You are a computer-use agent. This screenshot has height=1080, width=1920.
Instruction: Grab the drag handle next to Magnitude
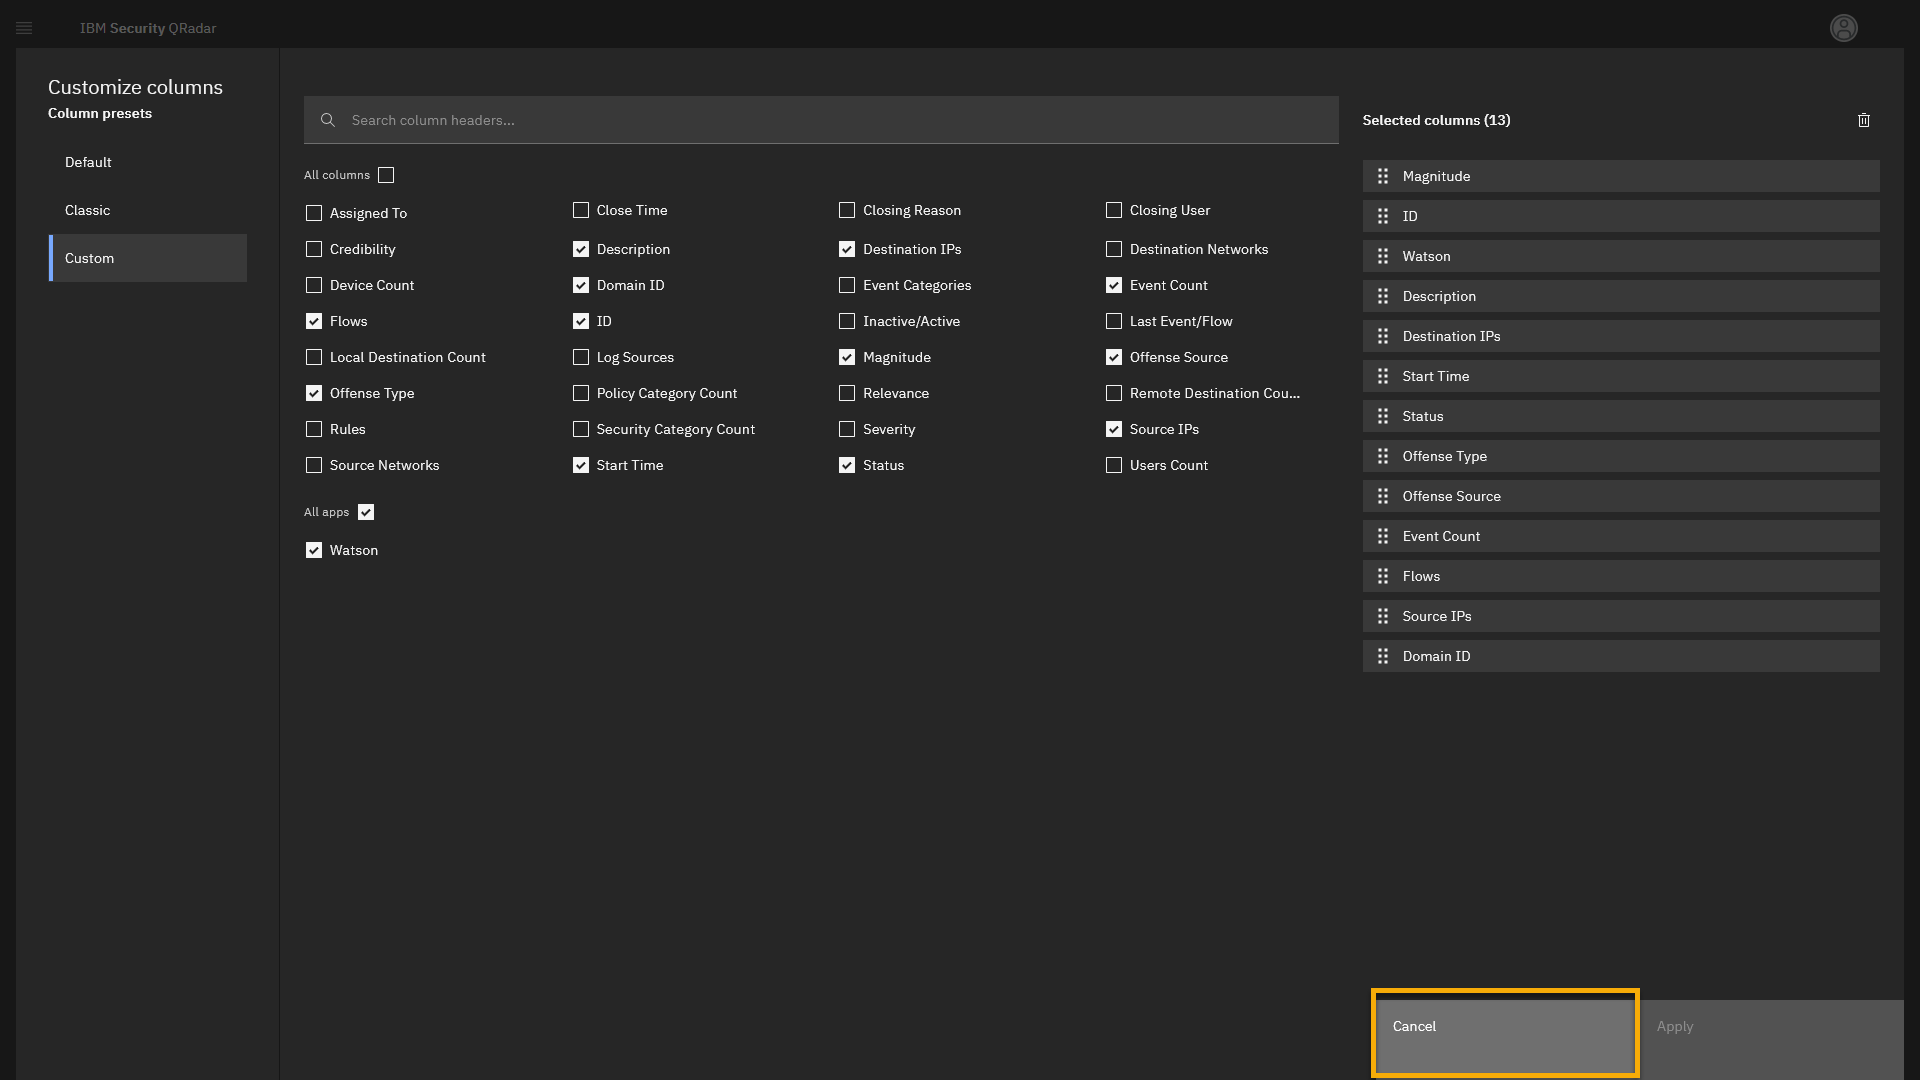click(x=1383, y=176)
